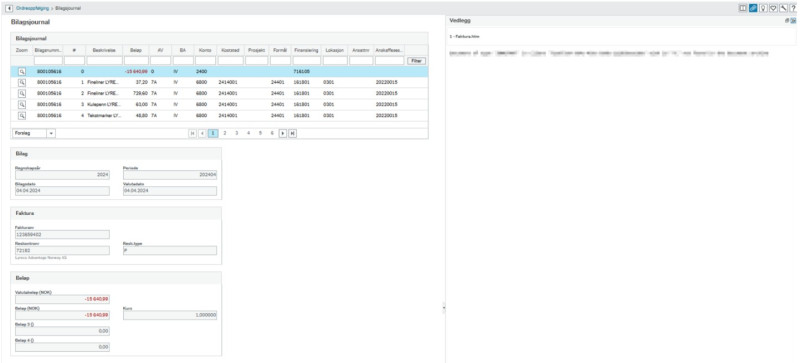Viewport: 800px width, 363px height.
Task: Zoom into row 1 Fineliner 37,20
Action: pos(22,82)
